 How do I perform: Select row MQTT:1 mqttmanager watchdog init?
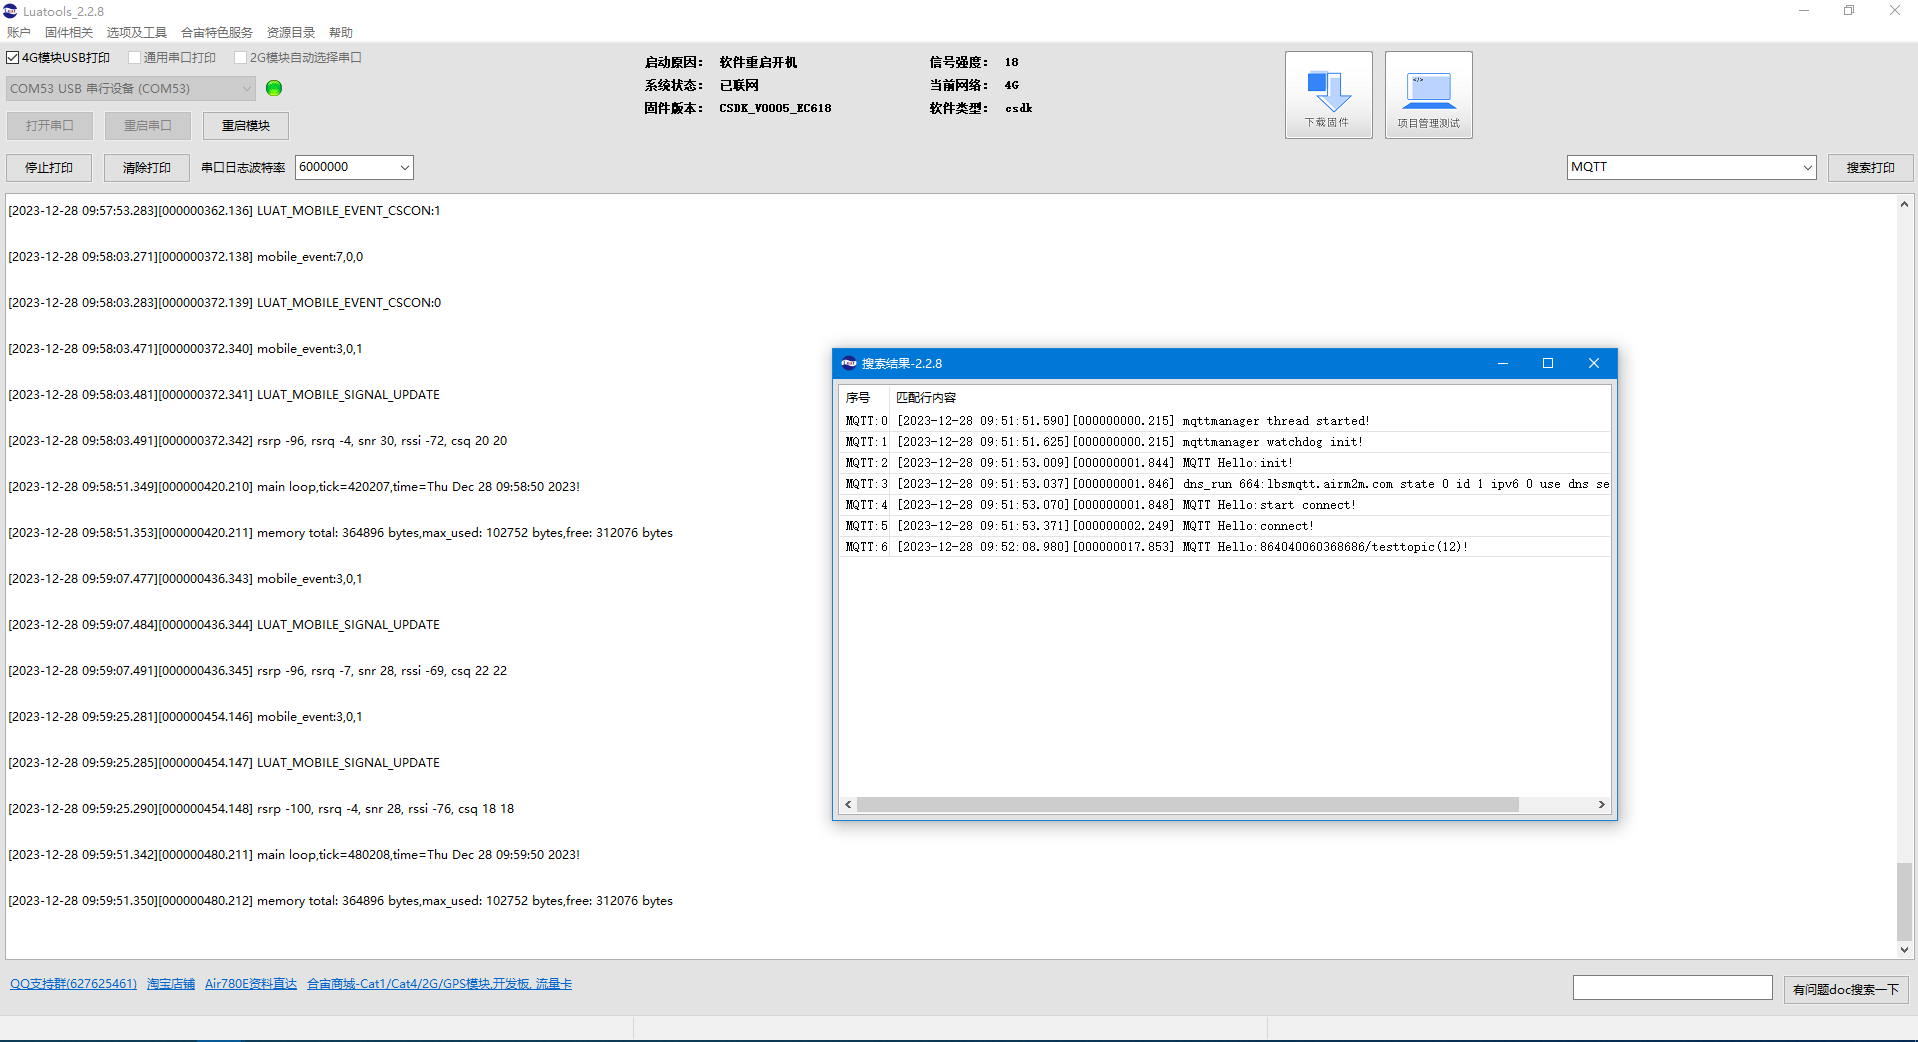(x=1225, y=442)
